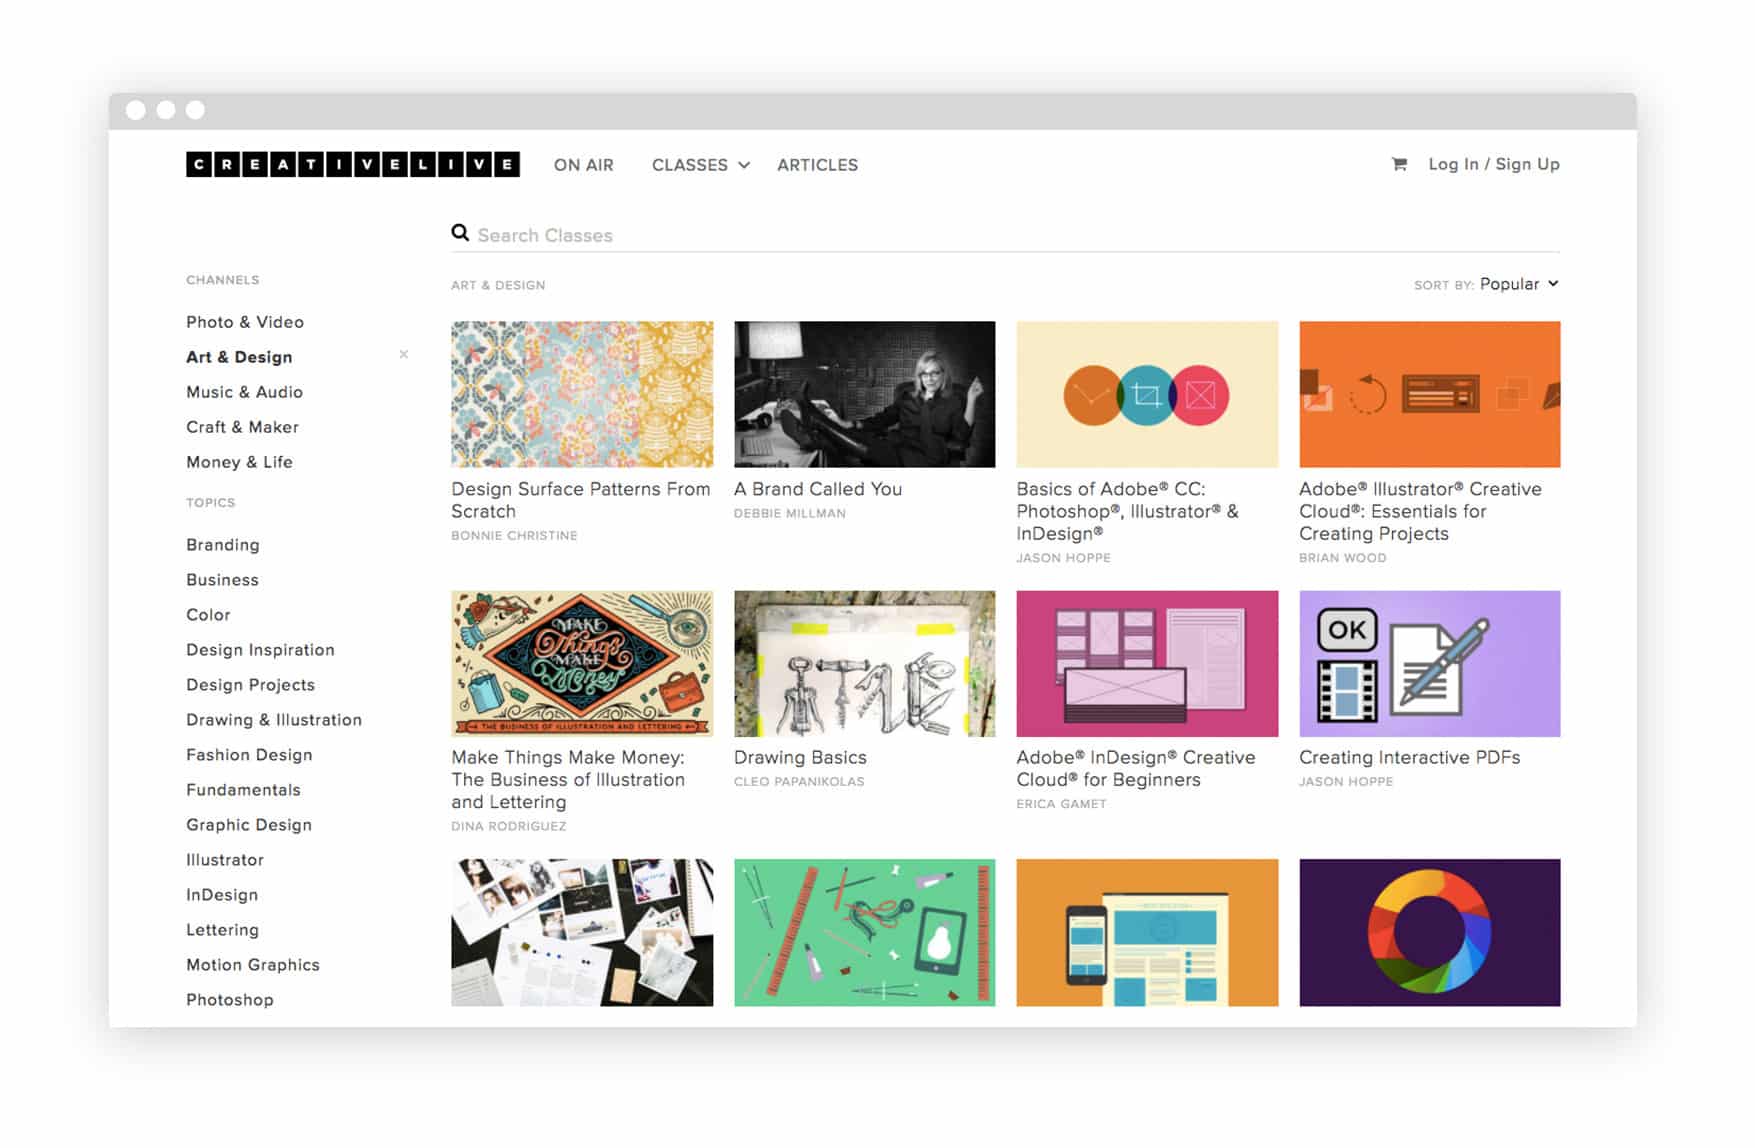Type in the Search Classes field

[1000, 235]
